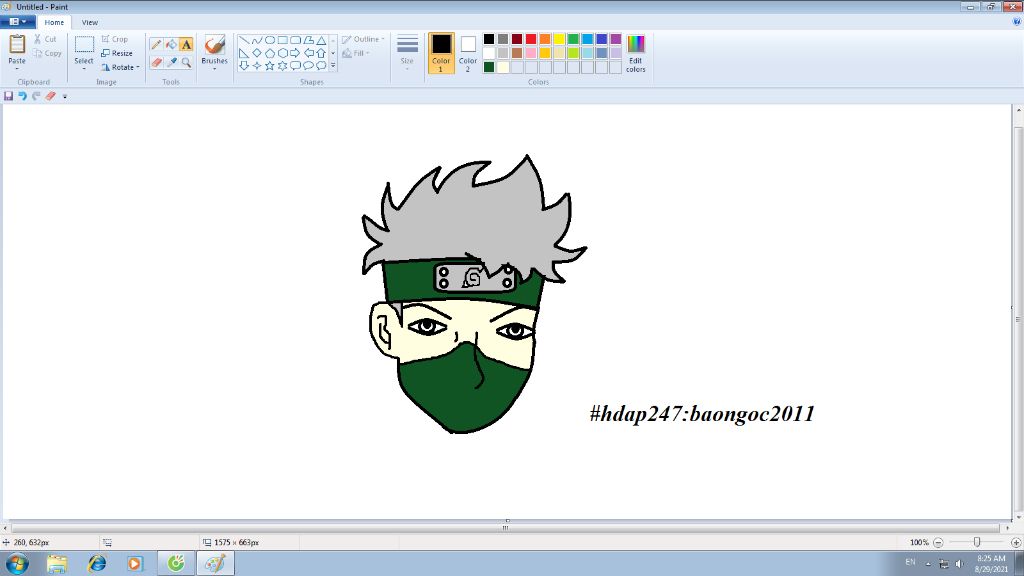Viewport: 1024px width, 576px height.
Task: Select the Pencil tool
Action: click(x=156, y=44)
